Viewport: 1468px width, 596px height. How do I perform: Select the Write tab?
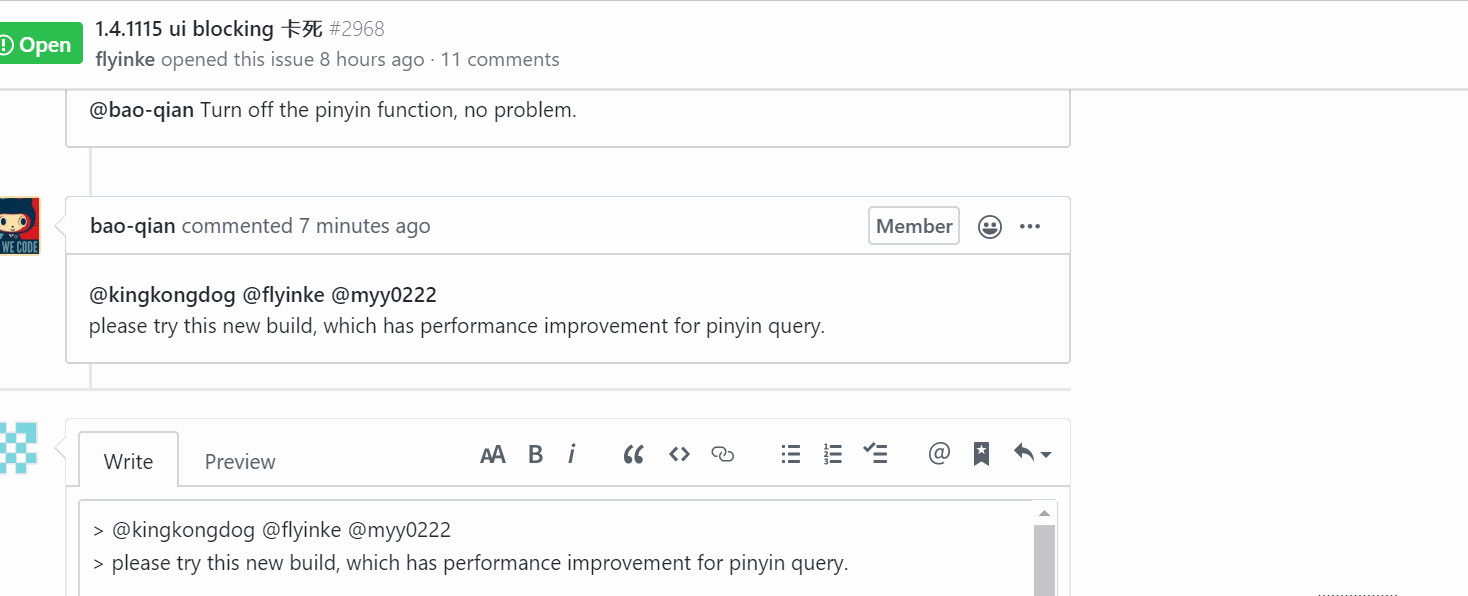(x=128, y=462)
